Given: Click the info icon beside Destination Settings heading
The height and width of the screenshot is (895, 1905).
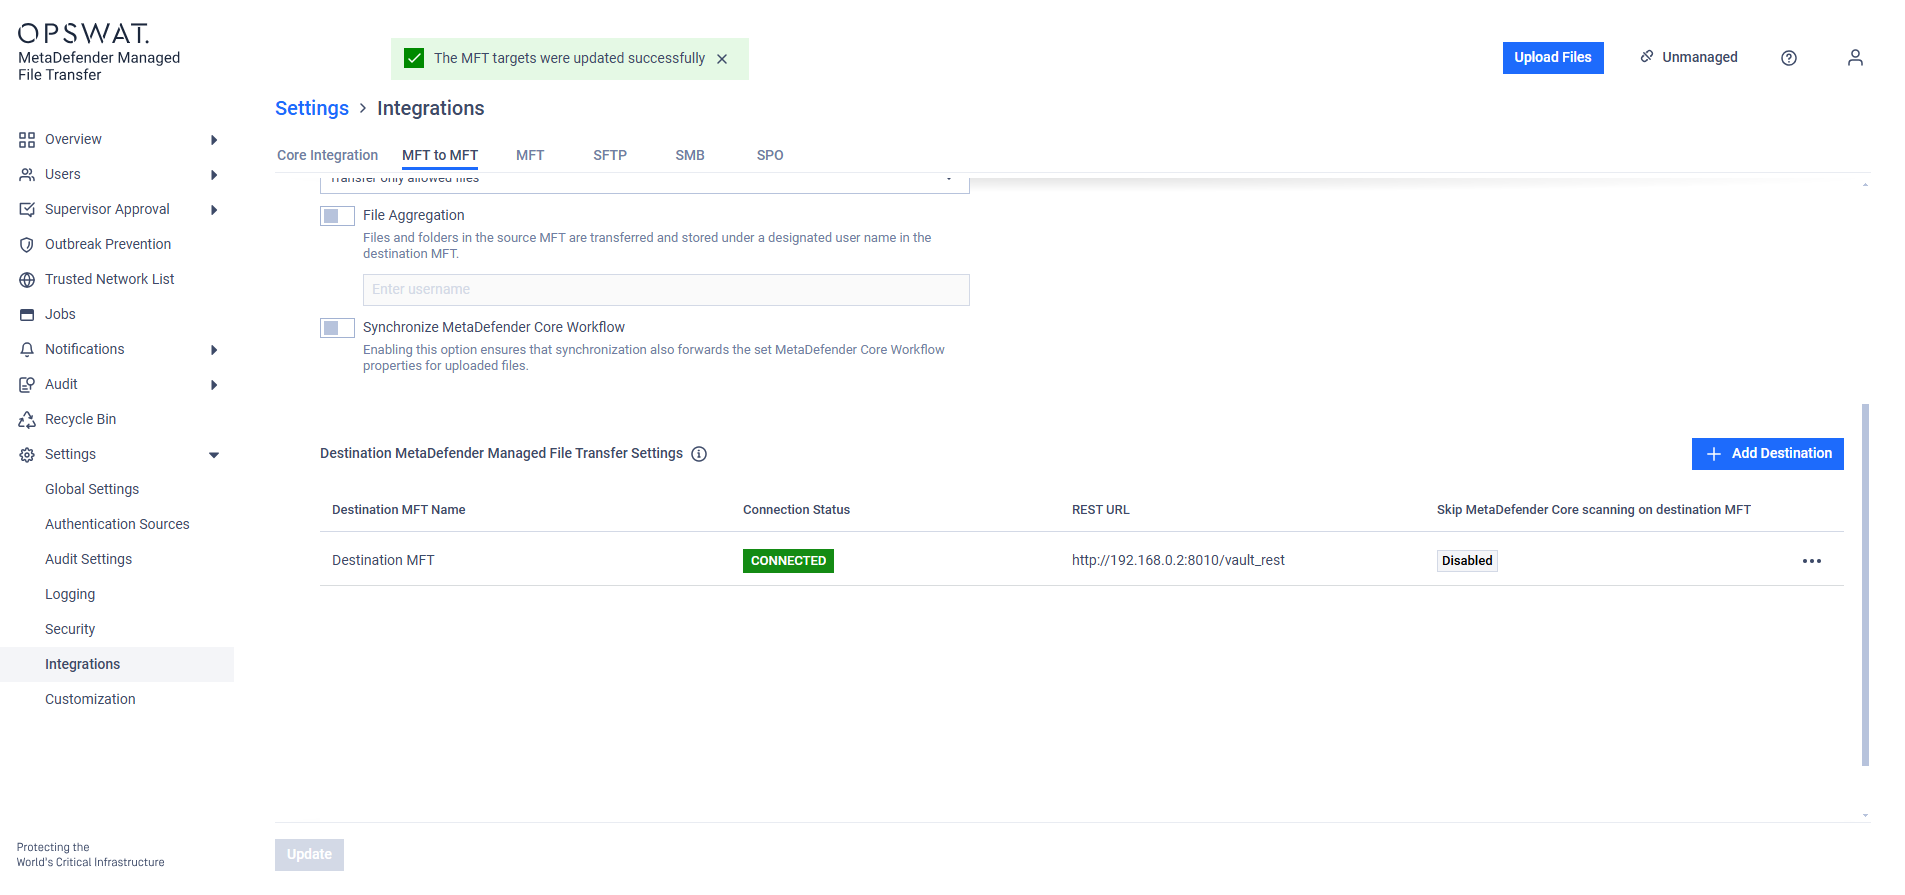Looking at the screenshot, I should 699,454.
